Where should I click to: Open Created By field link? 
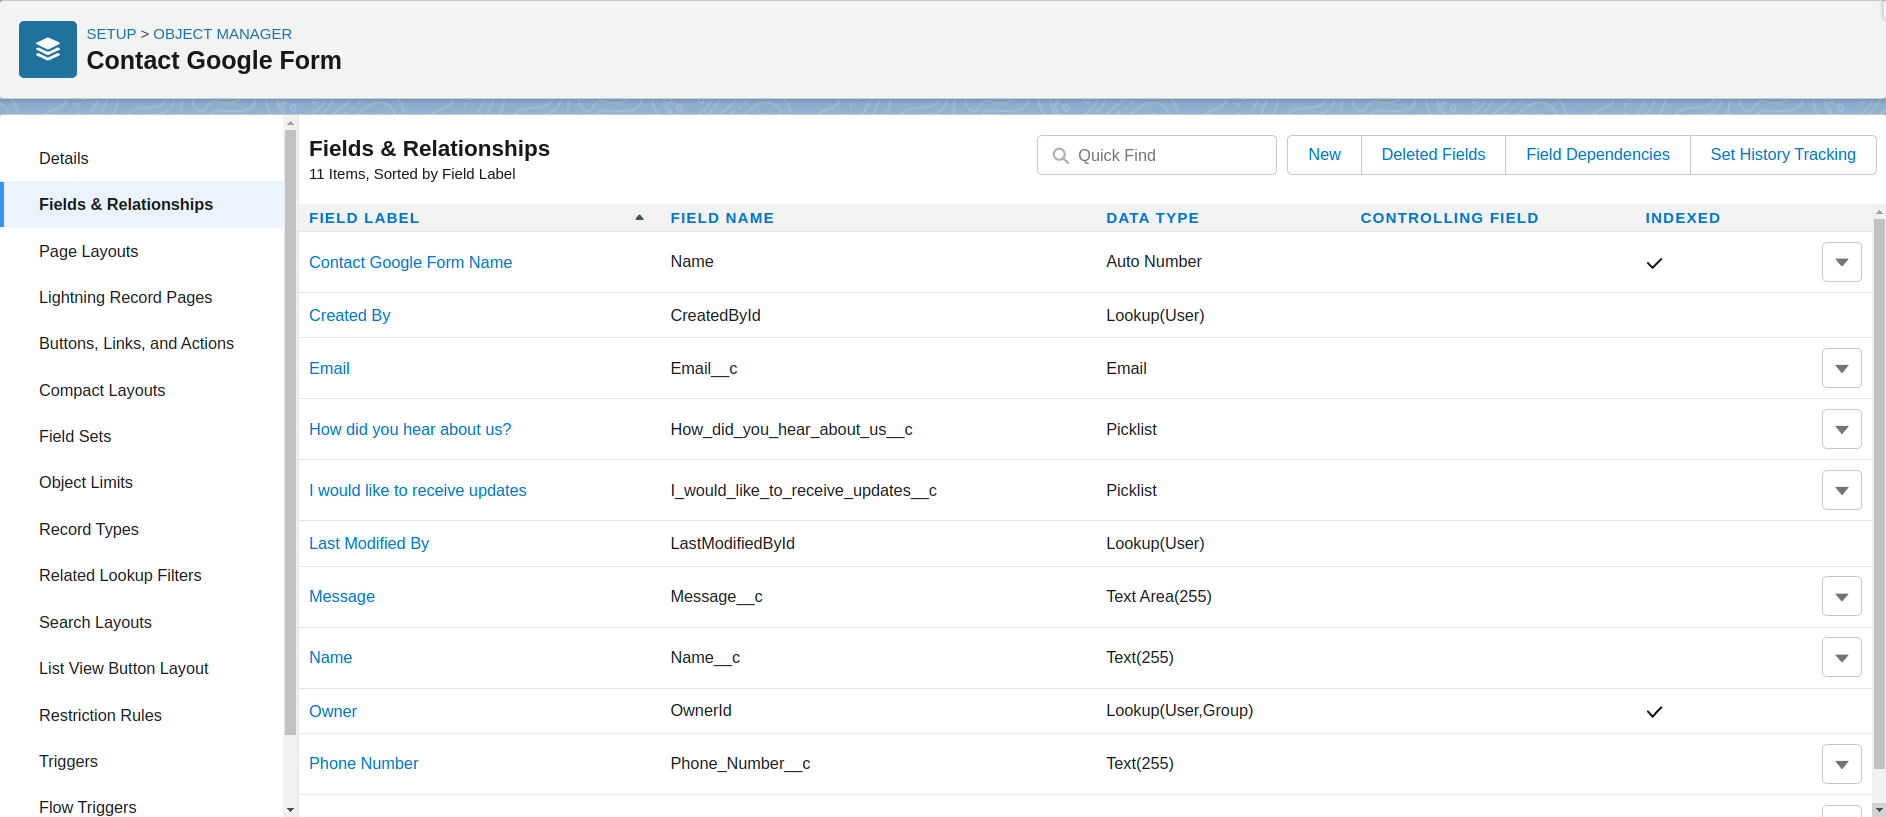pyautogui.click(x=350, y=315)
